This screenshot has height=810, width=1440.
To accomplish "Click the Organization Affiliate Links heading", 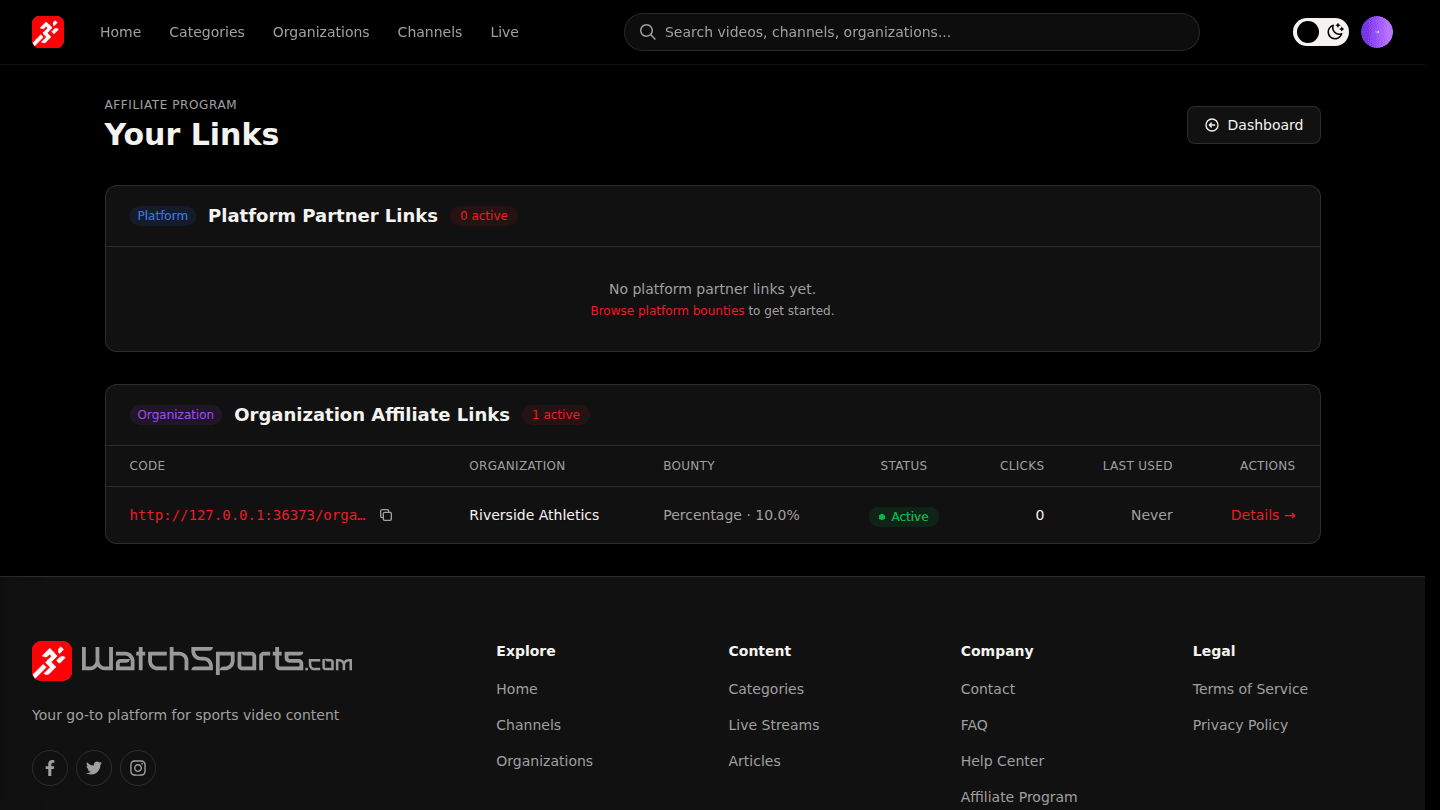I will point(372,415).
